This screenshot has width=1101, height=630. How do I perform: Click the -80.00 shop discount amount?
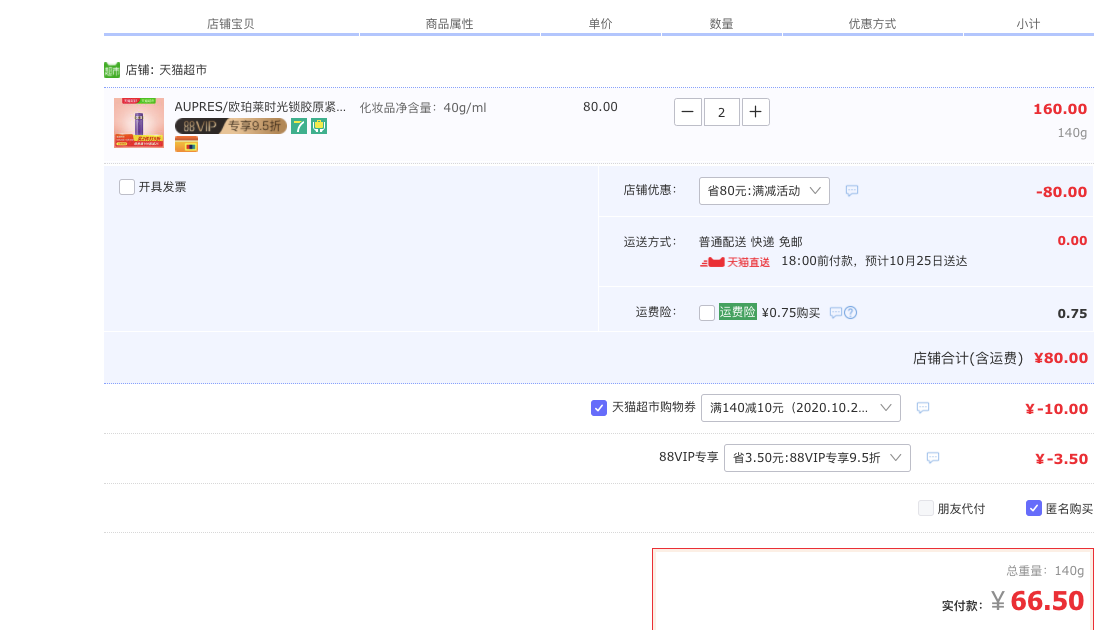coord(1061,192)
